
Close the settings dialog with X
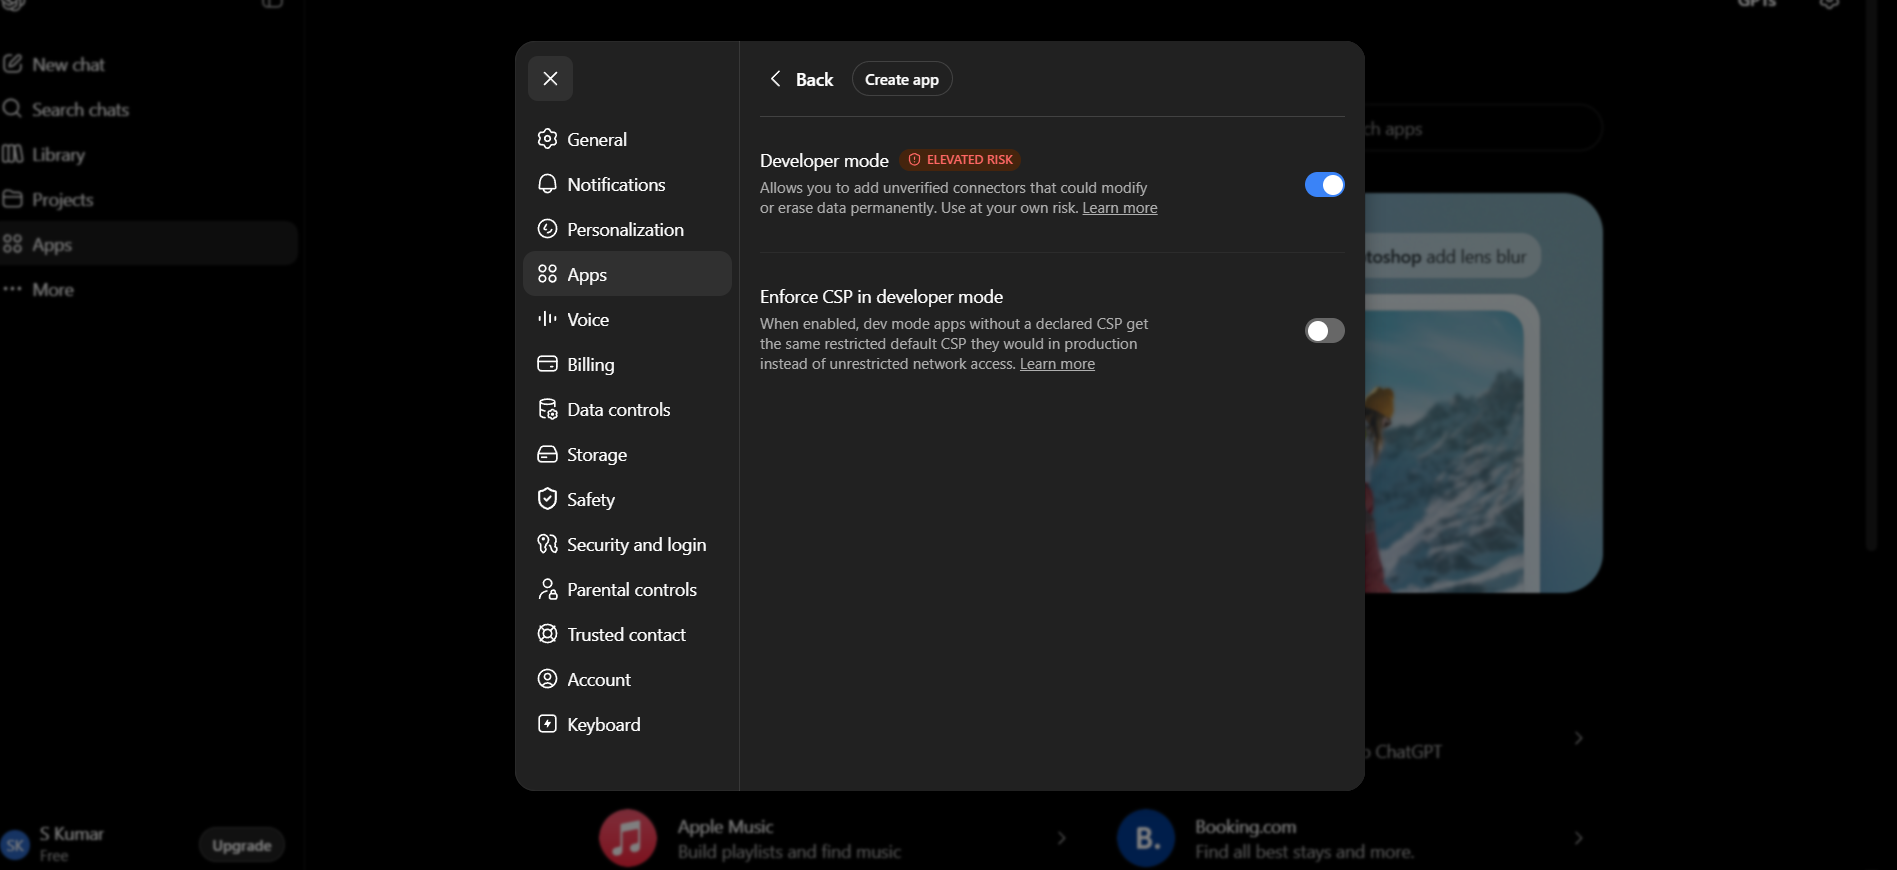point(550,79)
